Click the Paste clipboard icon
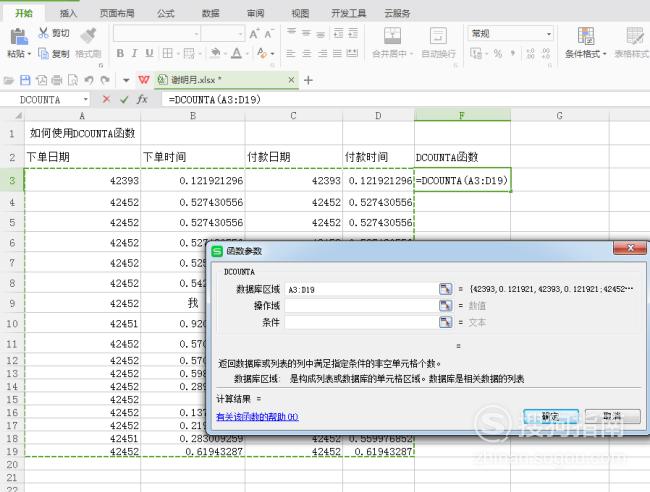650x492 pixels. click(19, 36)
